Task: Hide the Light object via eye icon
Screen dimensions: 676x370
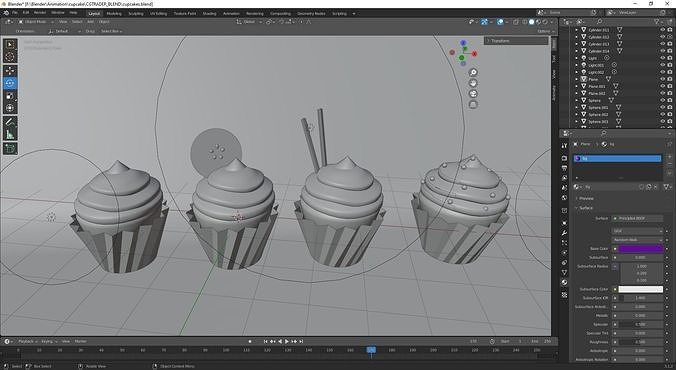Action: 663,58
